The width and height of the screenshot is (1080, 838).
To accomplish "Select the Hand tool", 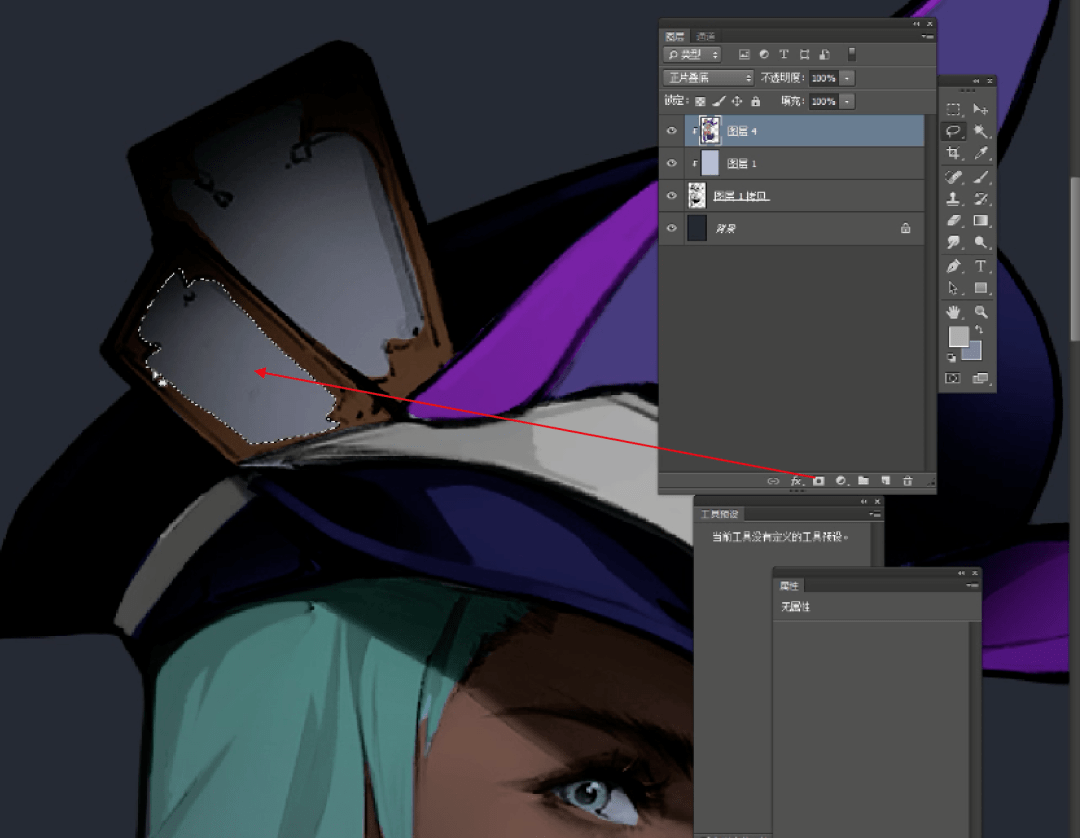I will pos(953,313).
